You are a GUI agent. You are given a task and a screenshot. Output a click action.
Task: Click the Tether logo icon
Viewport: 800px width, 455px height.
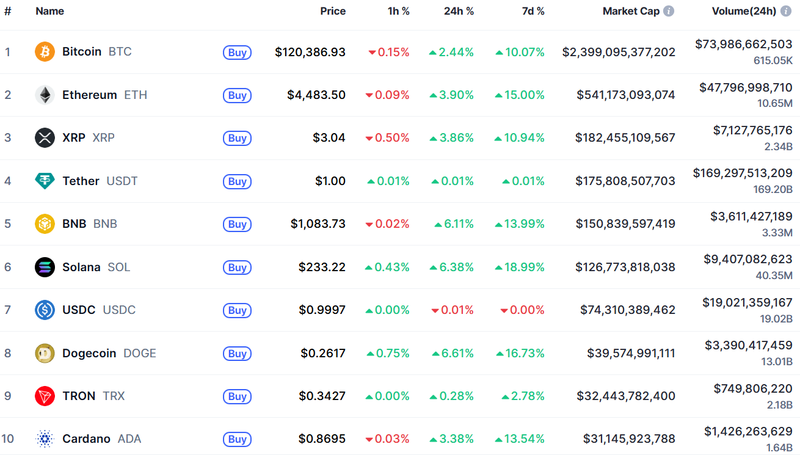[x=45, y=181]
